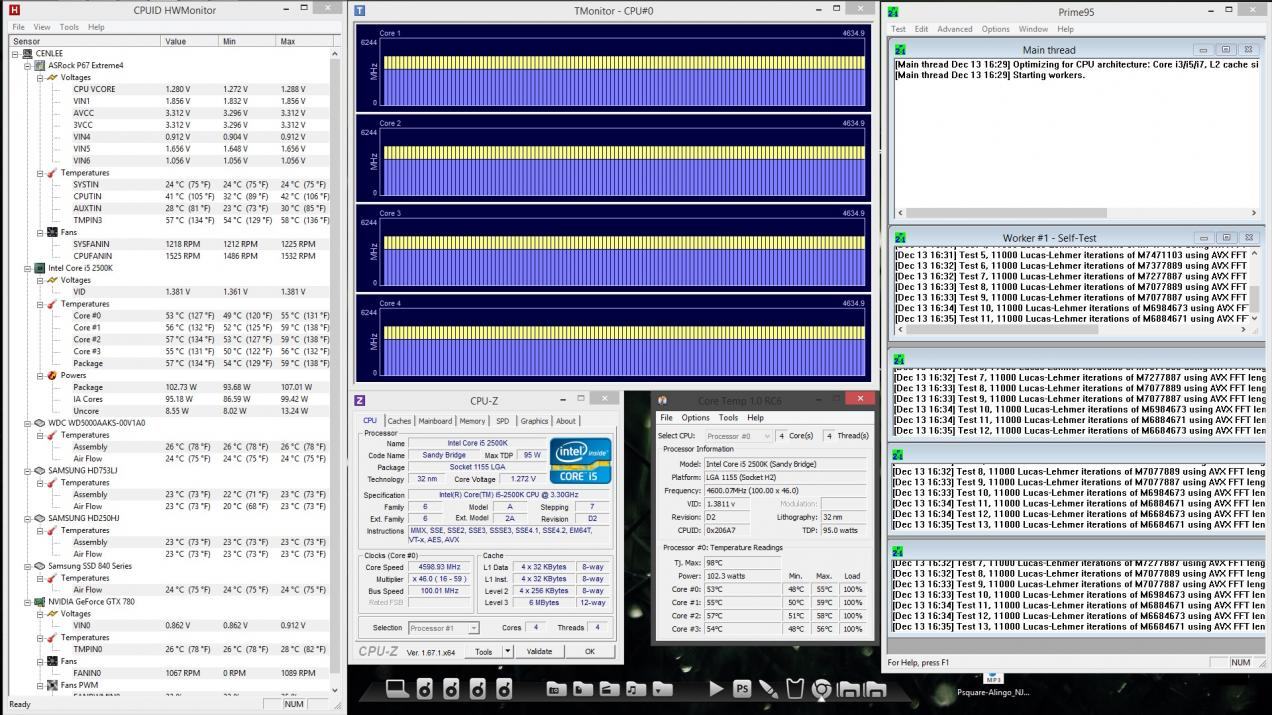Open the View menu in HWMonitor
Screen dimensions: 1272x715
(x=42, y=27)
